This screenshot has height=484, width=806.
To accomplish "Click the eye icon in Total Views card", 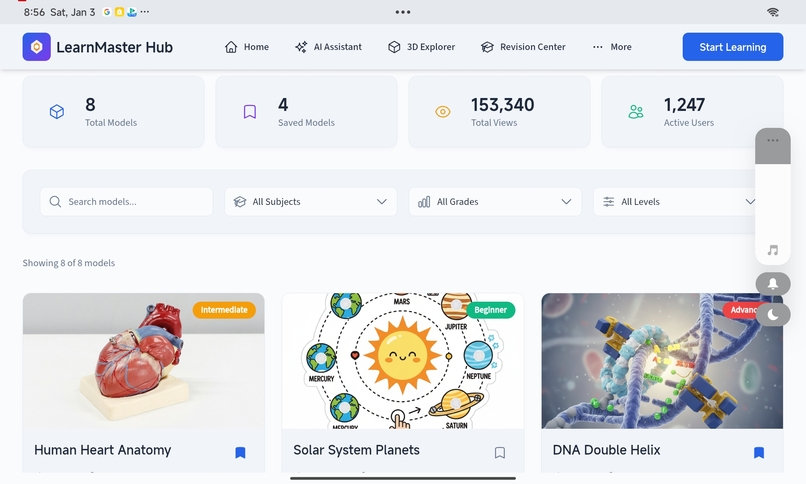I will [443, 111].
